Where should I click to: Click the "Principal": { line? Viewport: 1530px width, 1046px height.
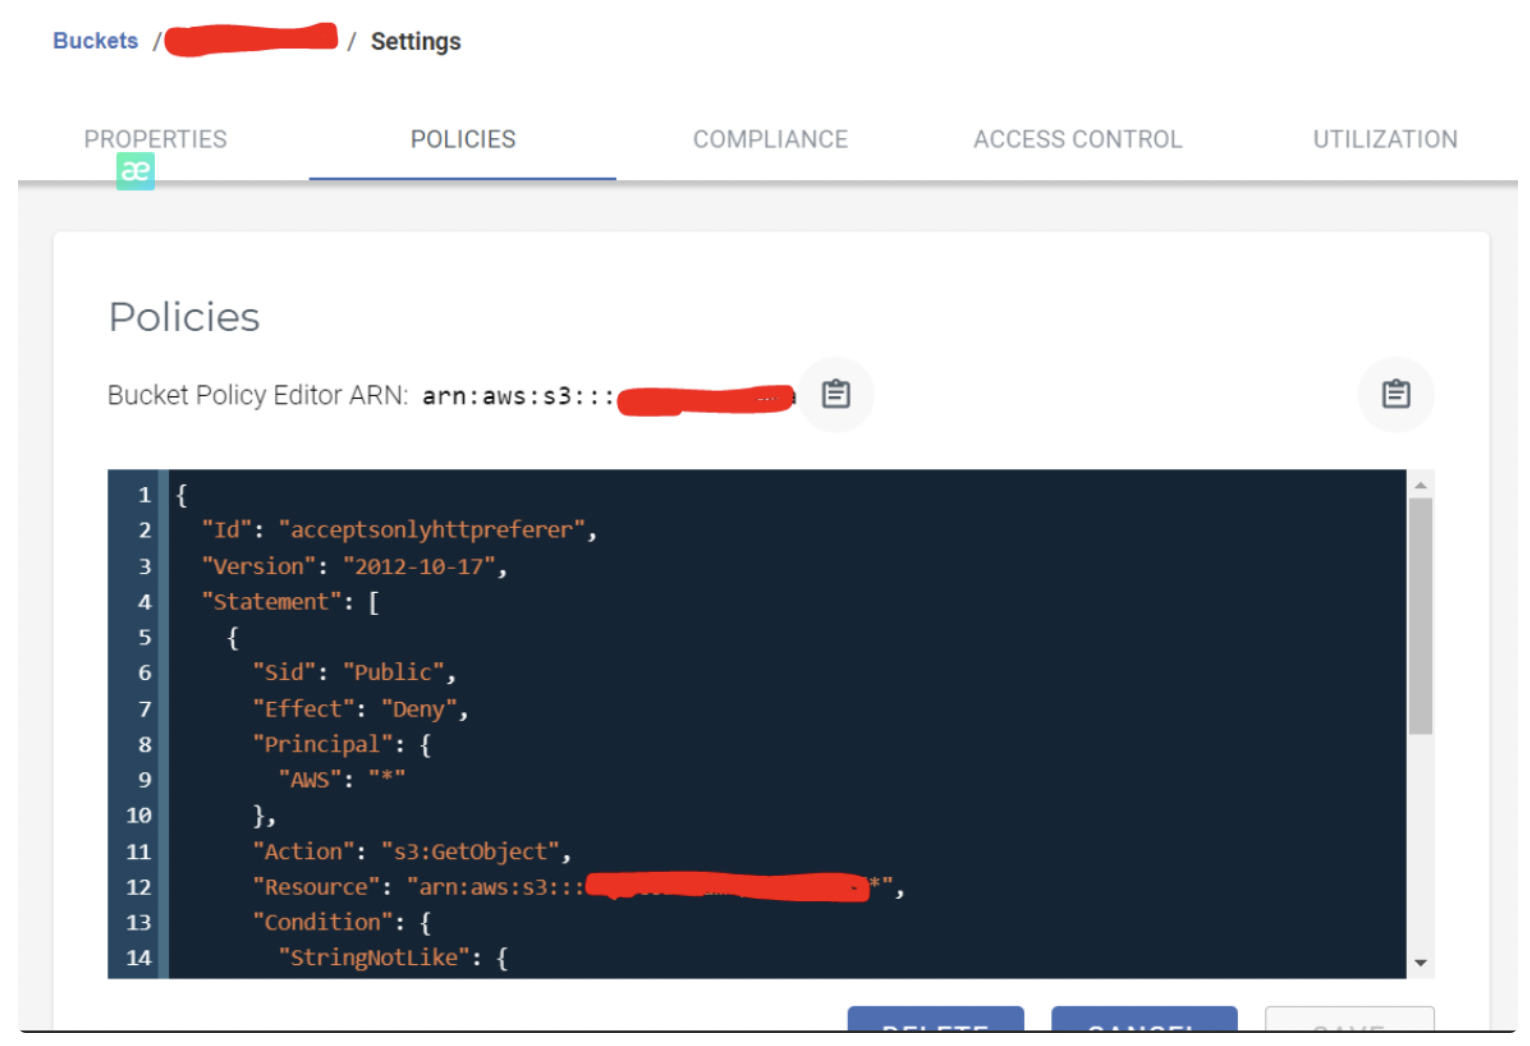(x=342, y=745)
